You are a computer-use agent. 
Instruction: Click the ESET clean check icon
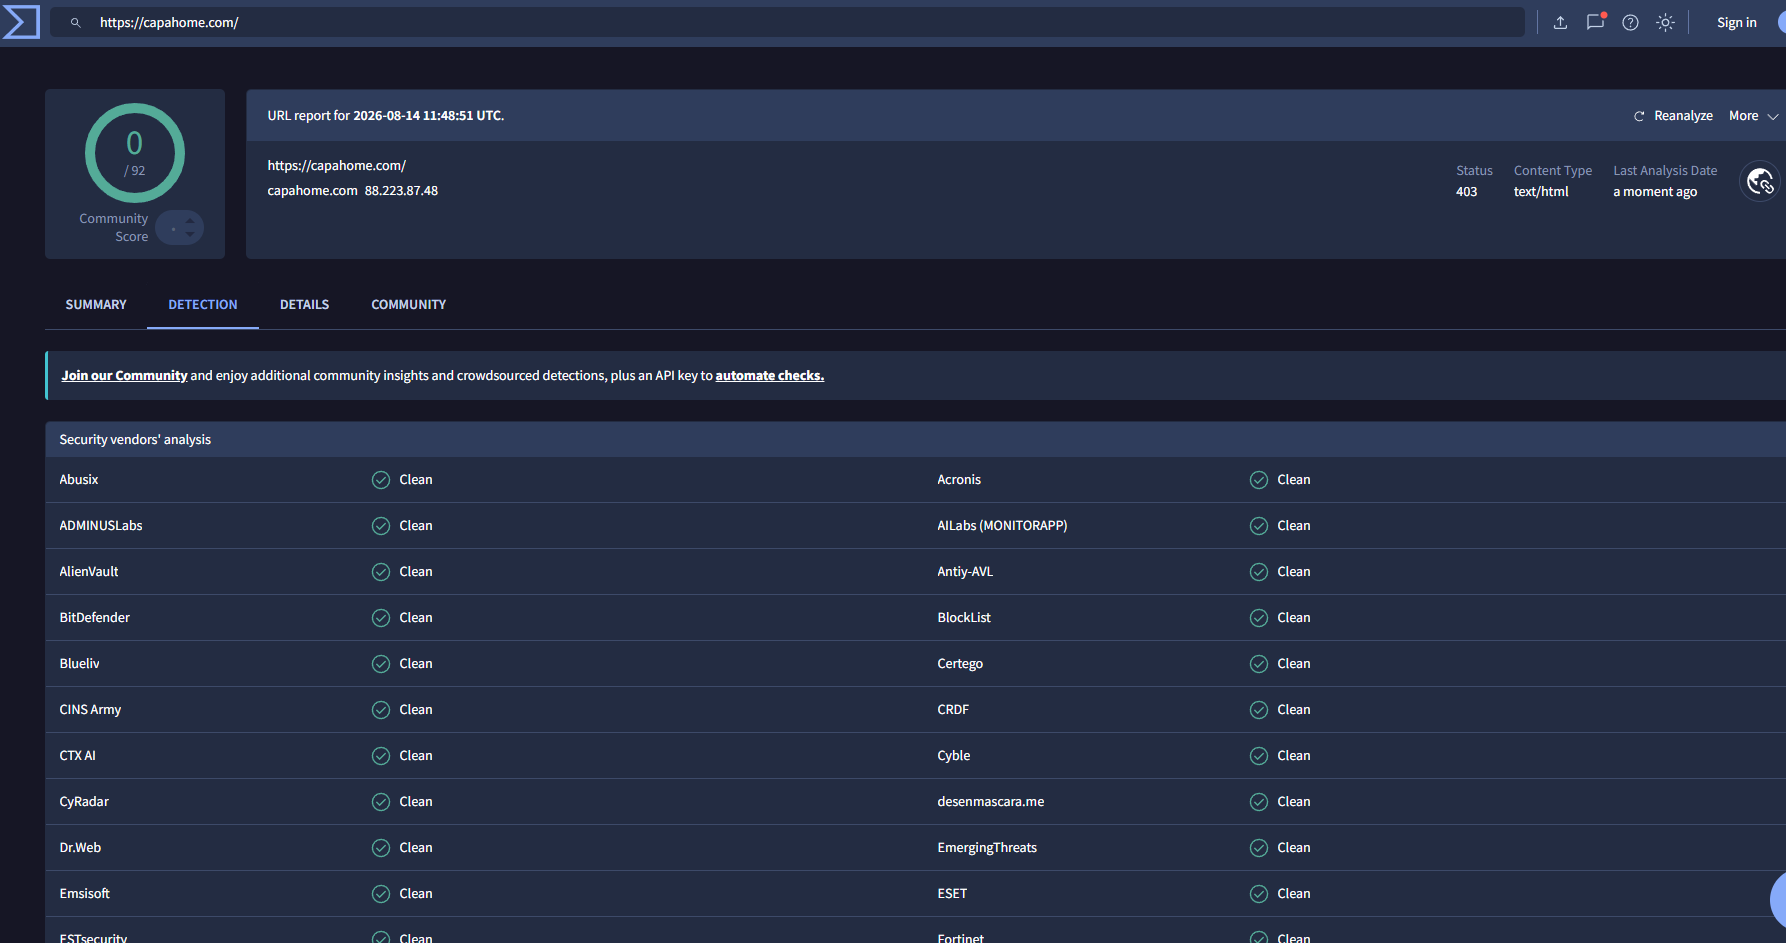(x=1259, y=894)
